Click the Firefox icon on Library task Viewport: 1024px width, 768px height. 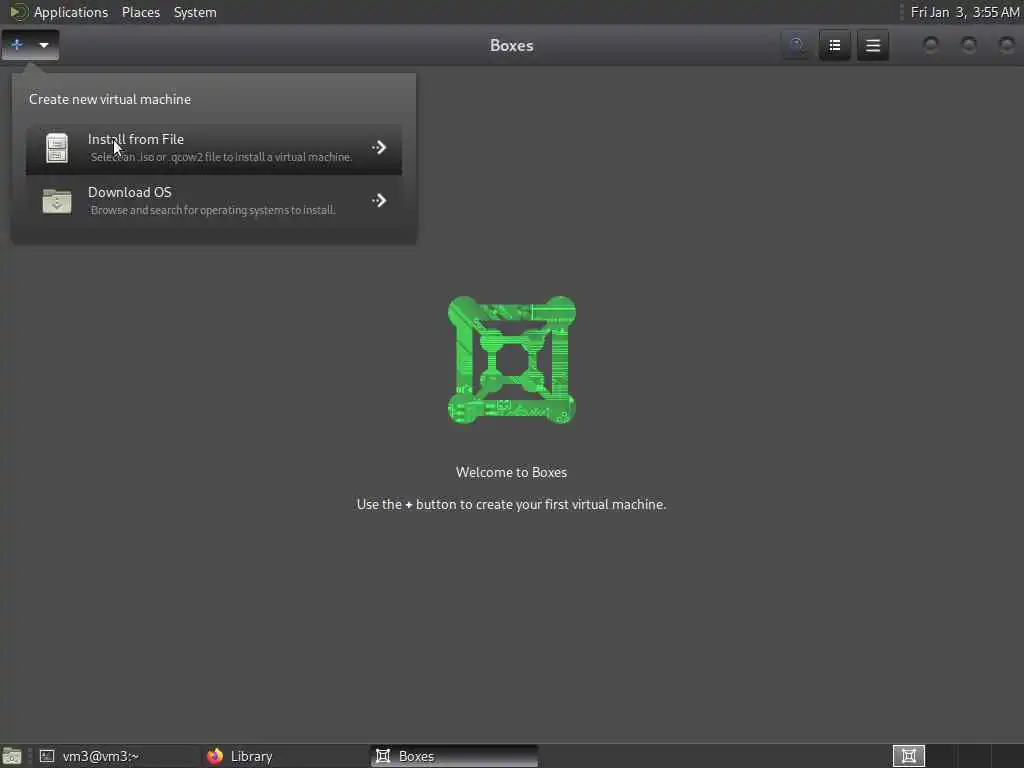click(215, 756)
